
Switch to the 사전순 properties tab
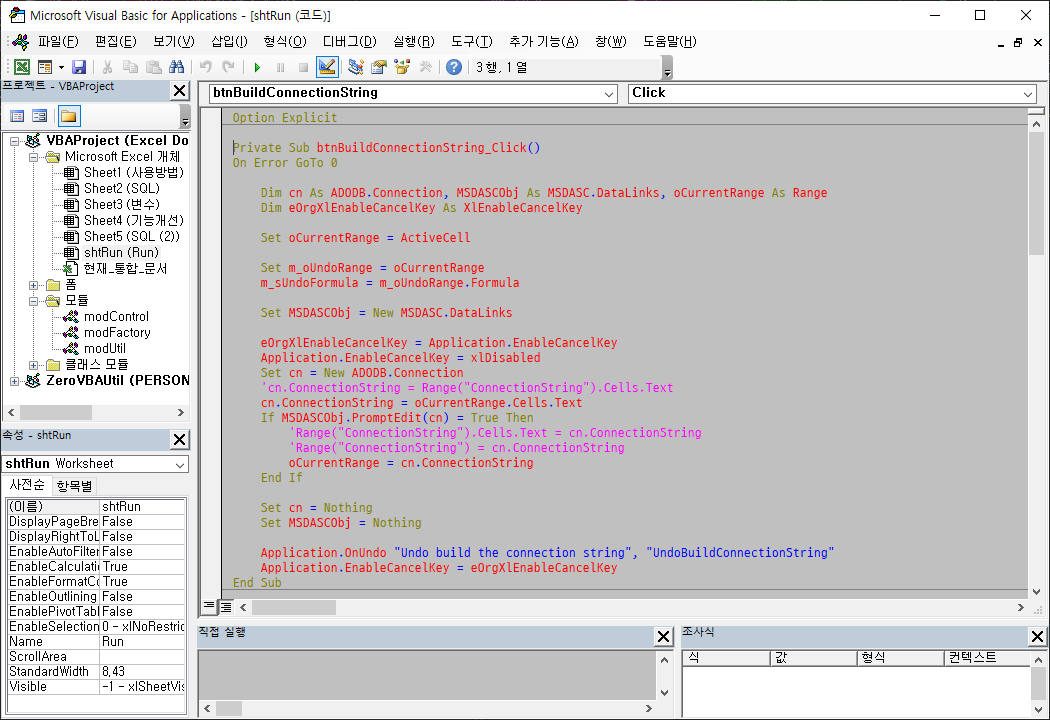pos(27,485)
